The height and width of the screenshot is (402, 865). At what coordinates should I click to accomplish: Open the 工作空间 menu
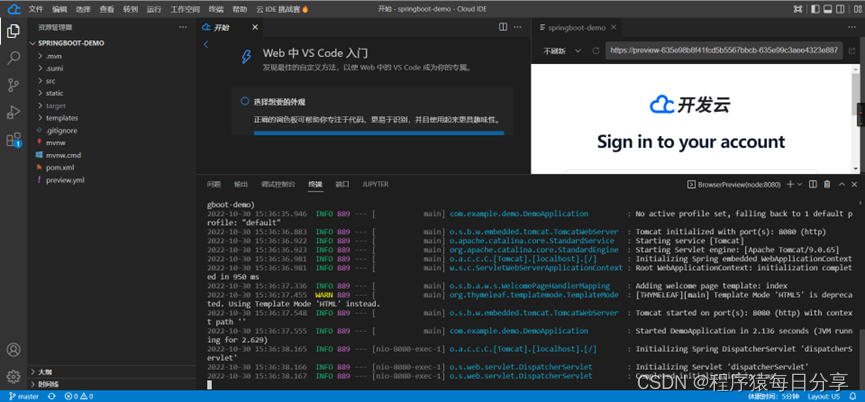pos(185,9)
